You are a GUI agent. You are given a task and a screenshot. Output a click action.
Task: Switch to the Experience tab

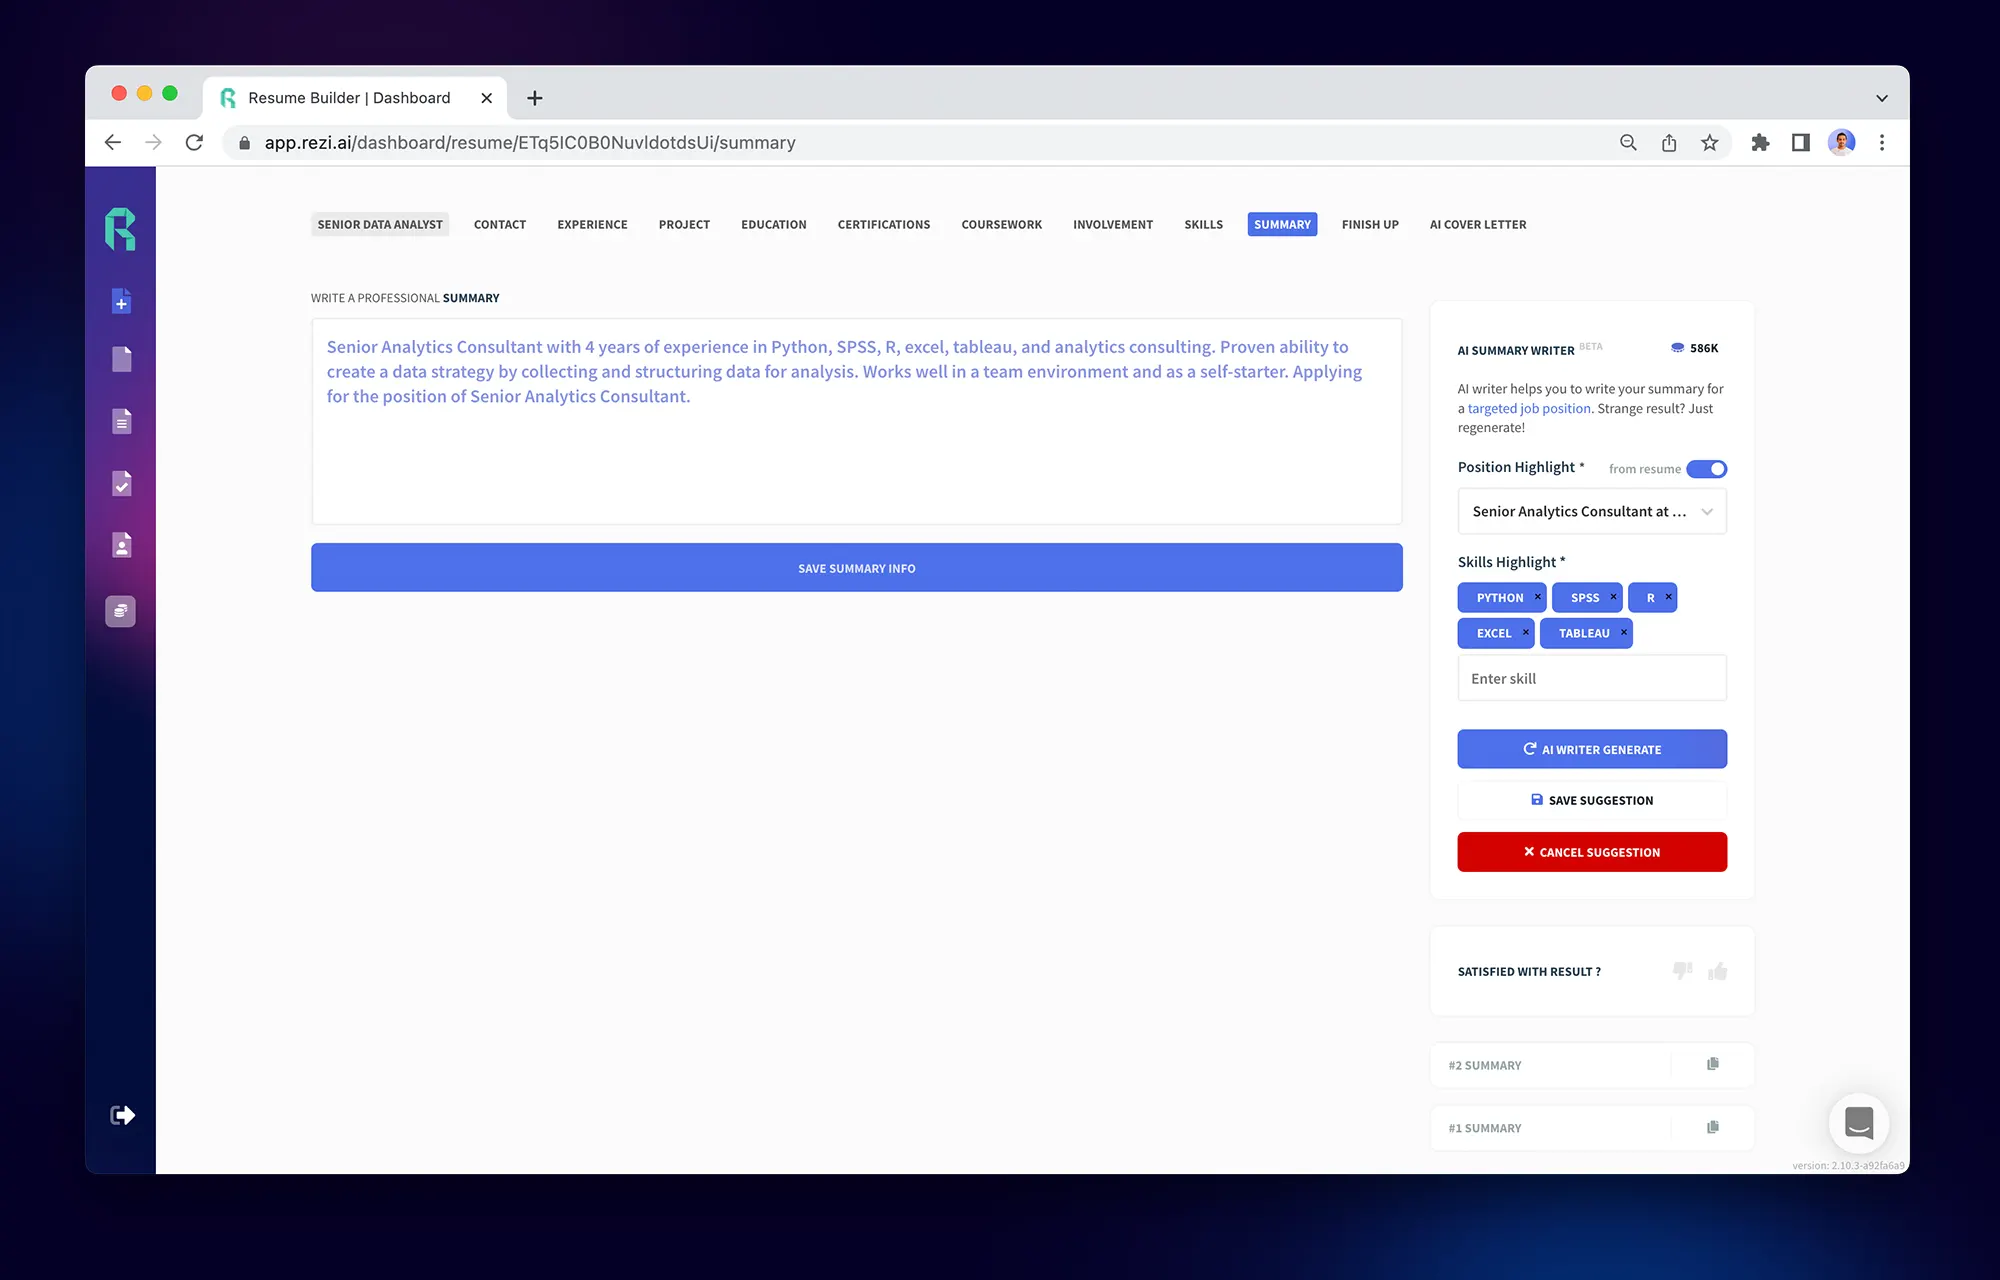(592, 224)
